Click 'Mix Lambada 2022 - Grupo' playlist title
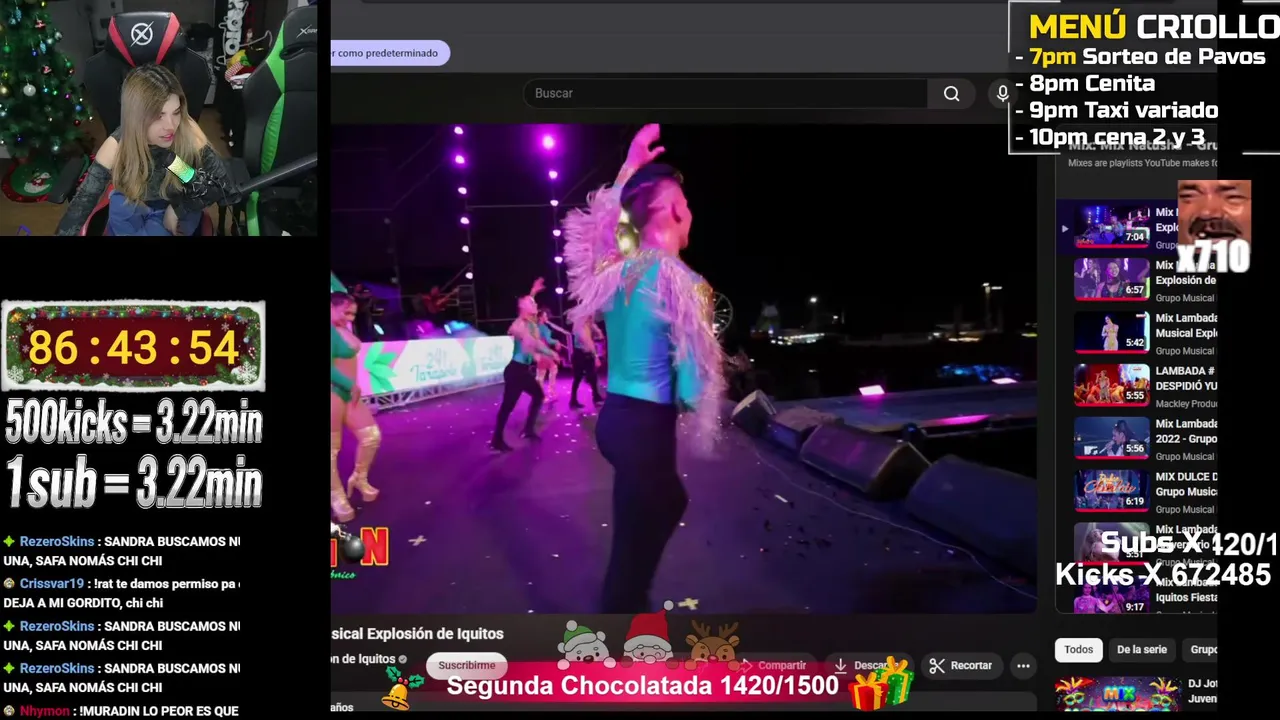This screenshot has height=720, width=1280. [x=1186, y=431]
